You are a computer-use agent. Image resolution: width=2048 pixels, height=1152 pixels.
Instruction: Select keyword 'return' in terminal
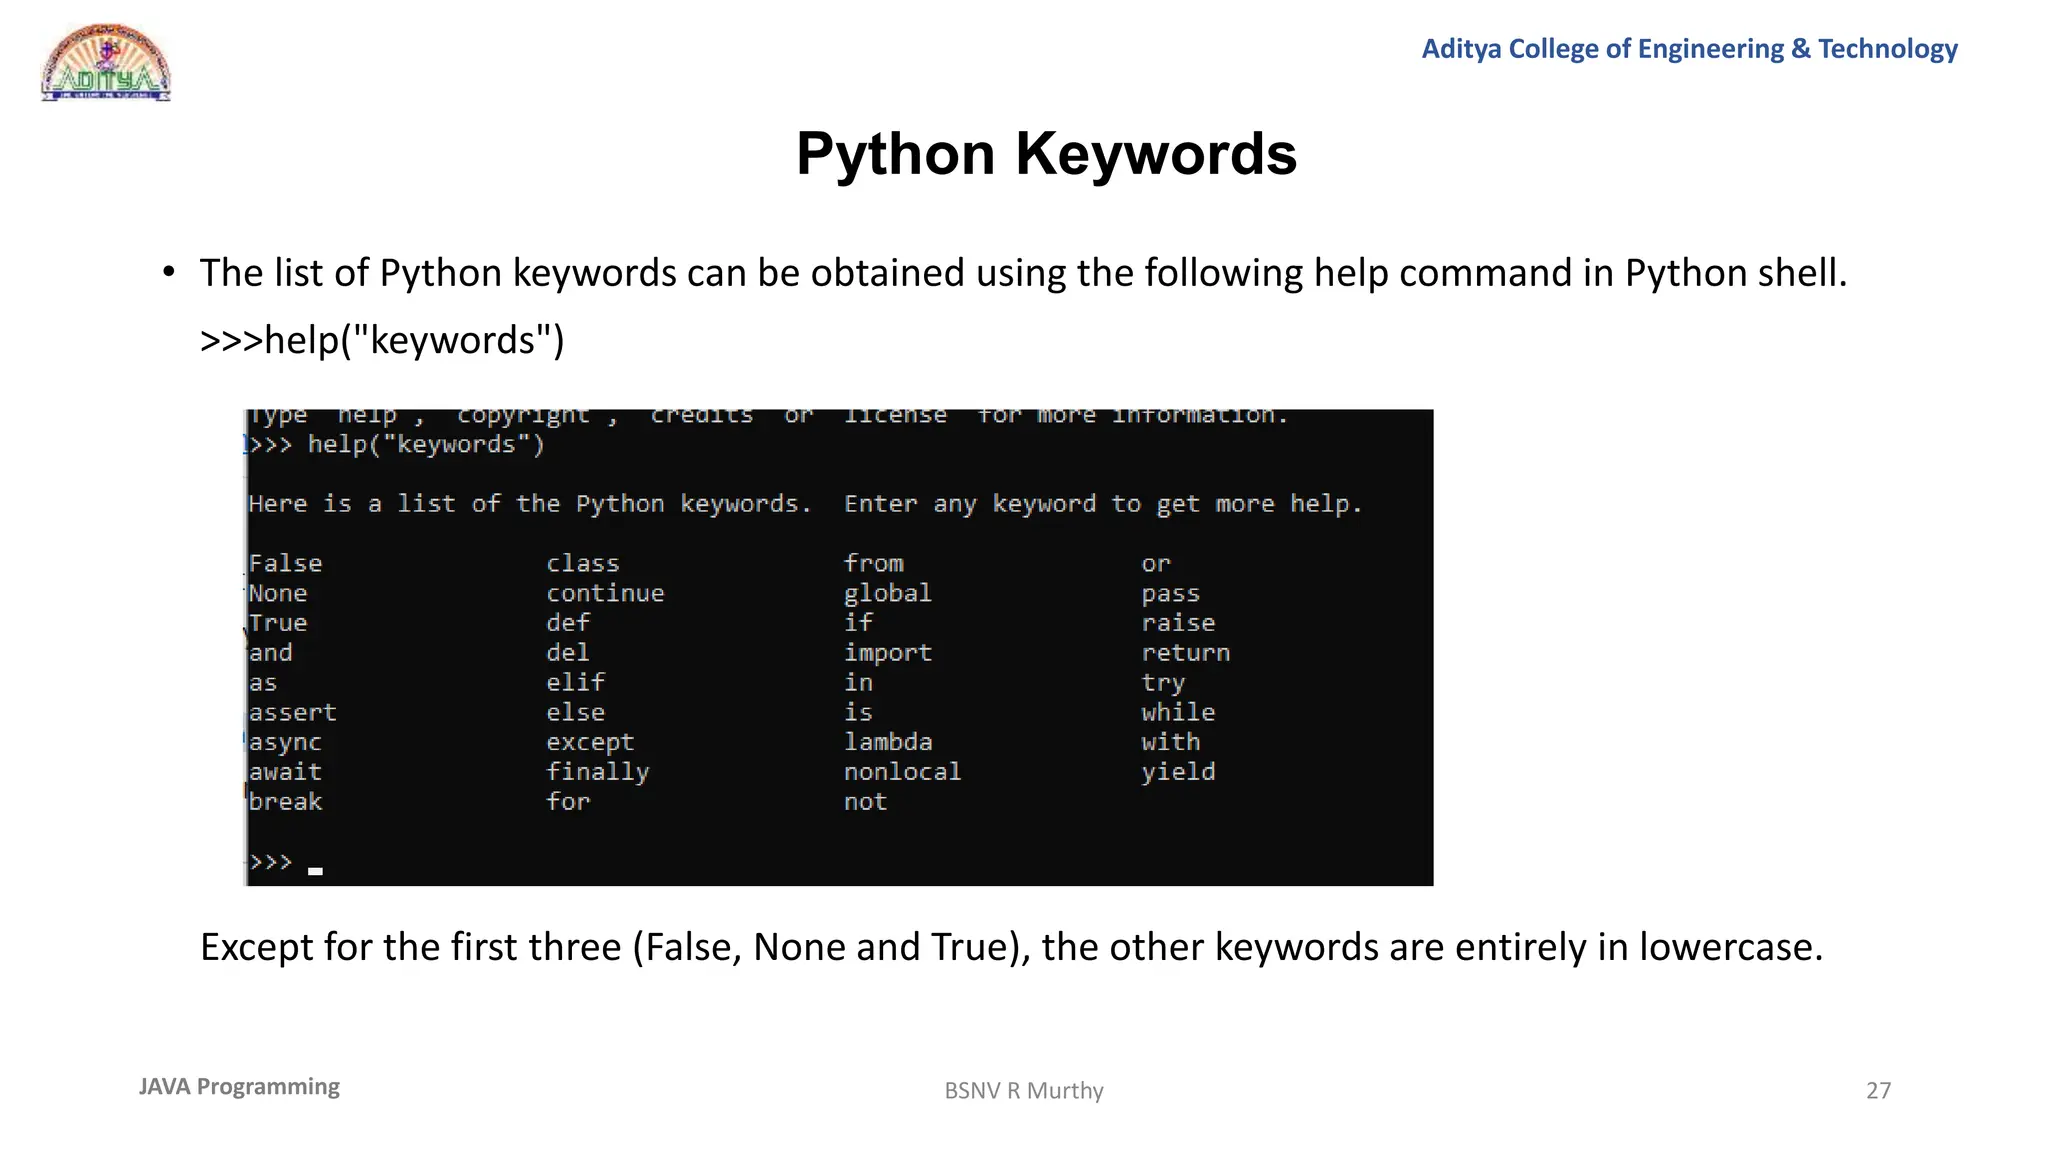tap(1186, 653)
